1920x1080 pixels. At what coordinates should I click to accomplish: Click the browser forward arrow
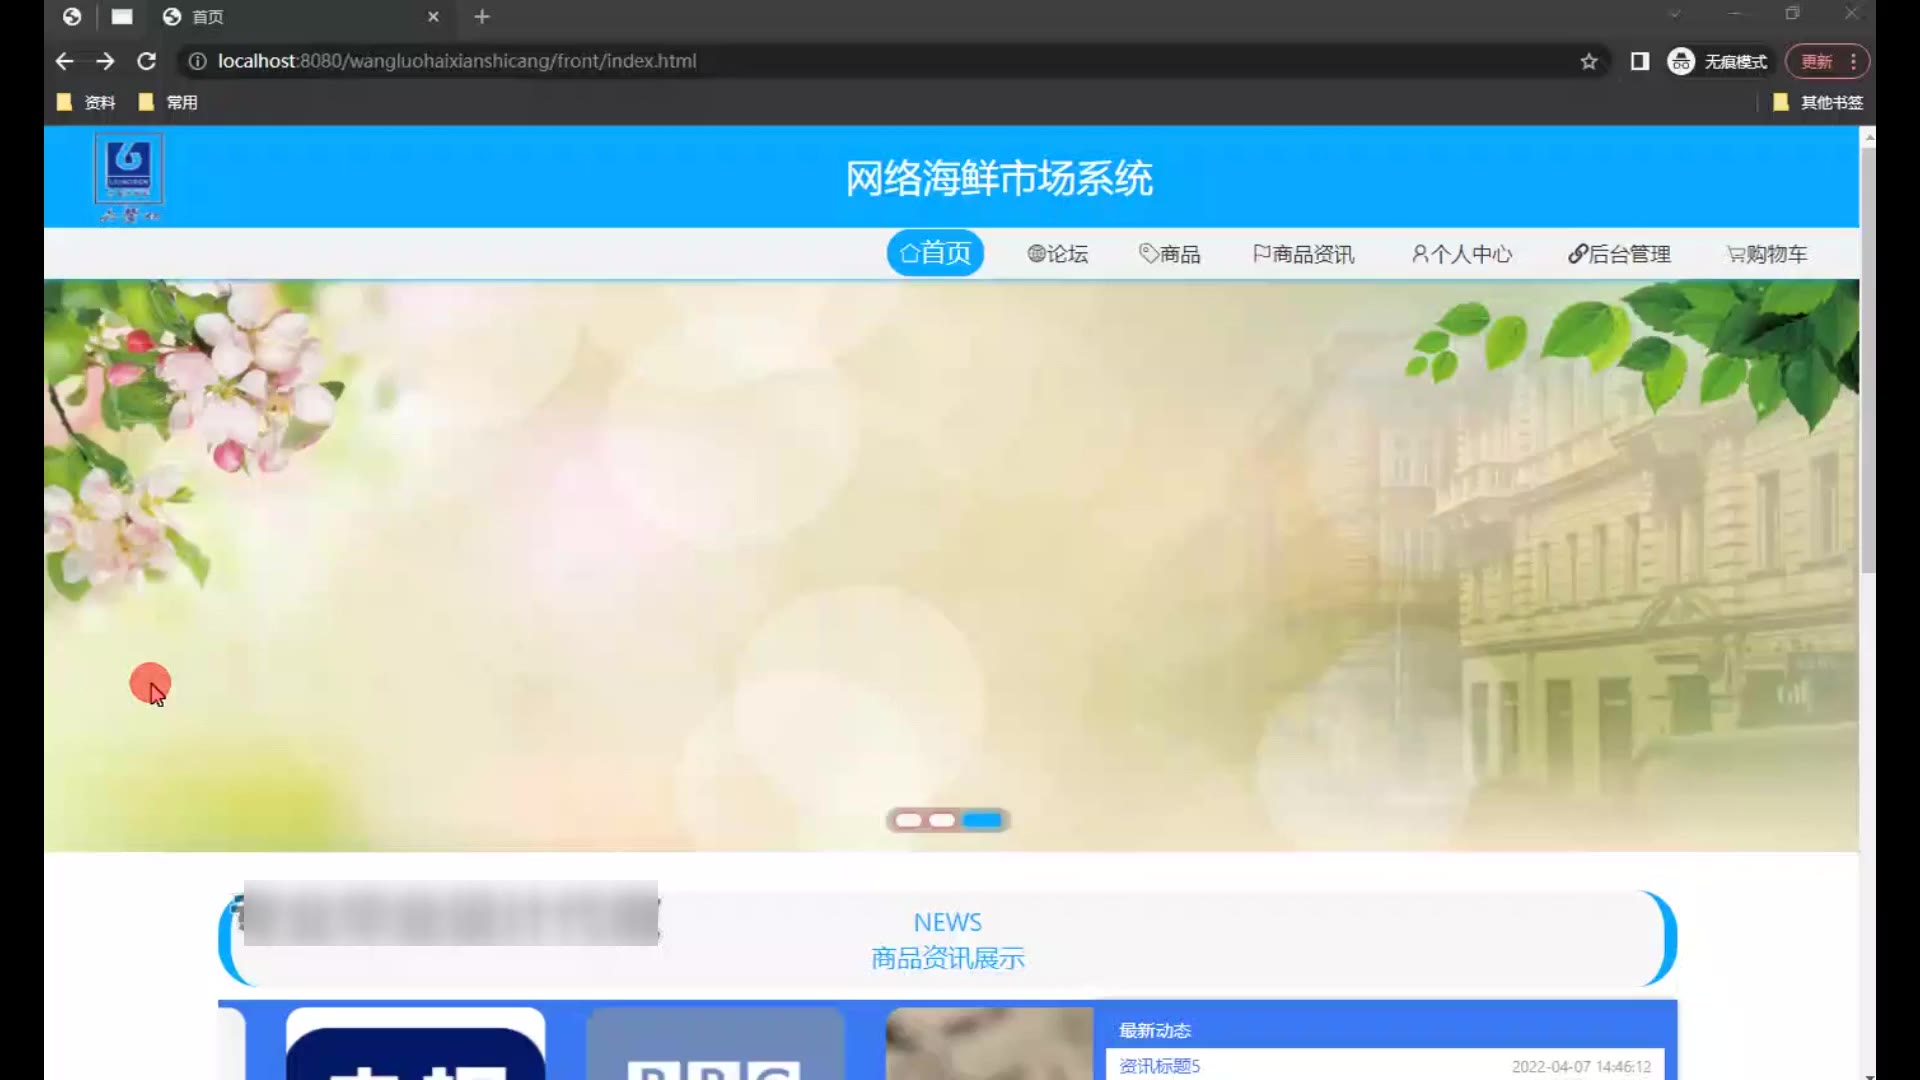[105, 61]
